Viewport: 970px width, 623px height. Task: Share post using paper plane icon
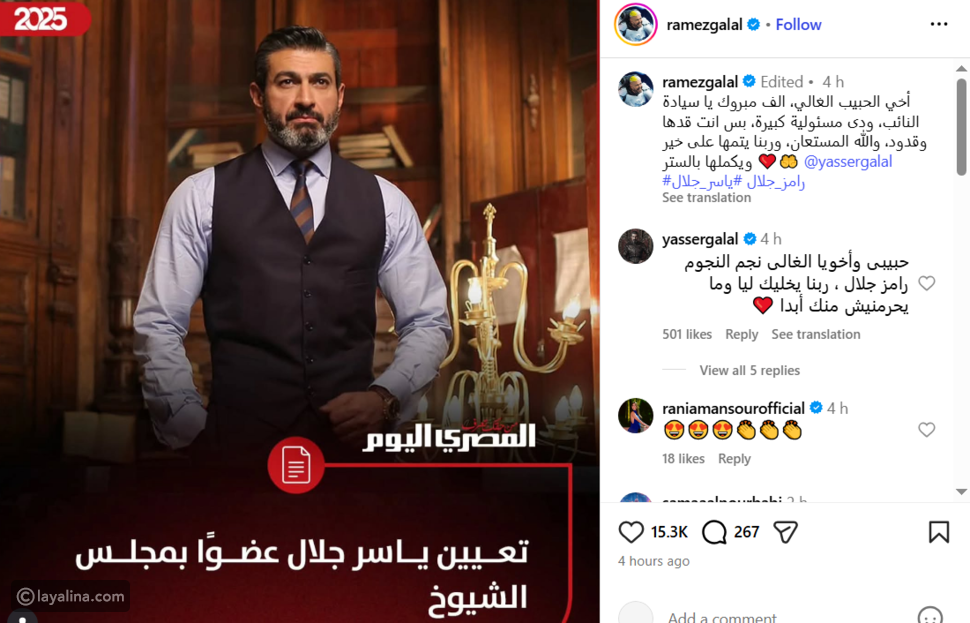tap(786, 532)
